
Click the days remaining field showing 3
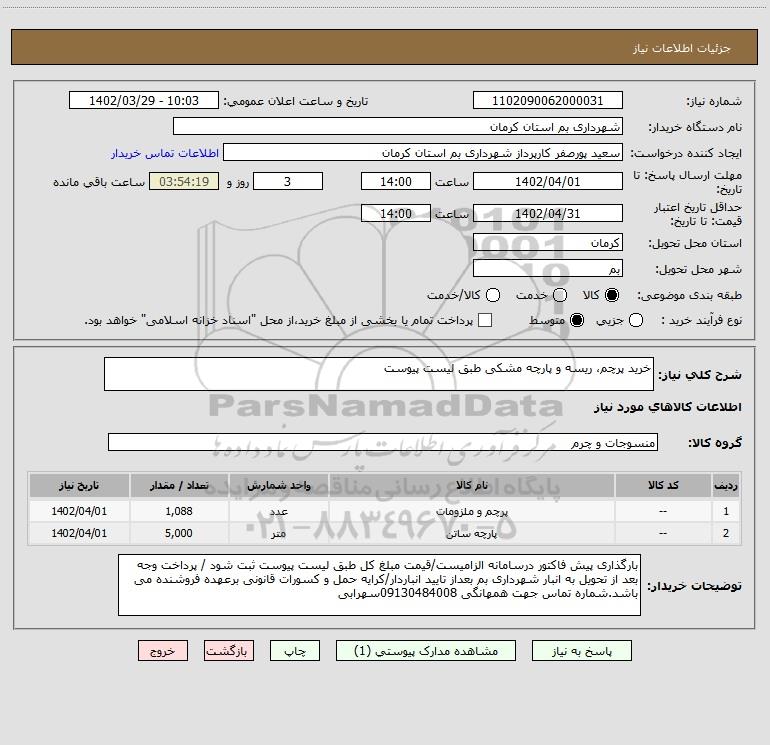[x=288, y=181]
